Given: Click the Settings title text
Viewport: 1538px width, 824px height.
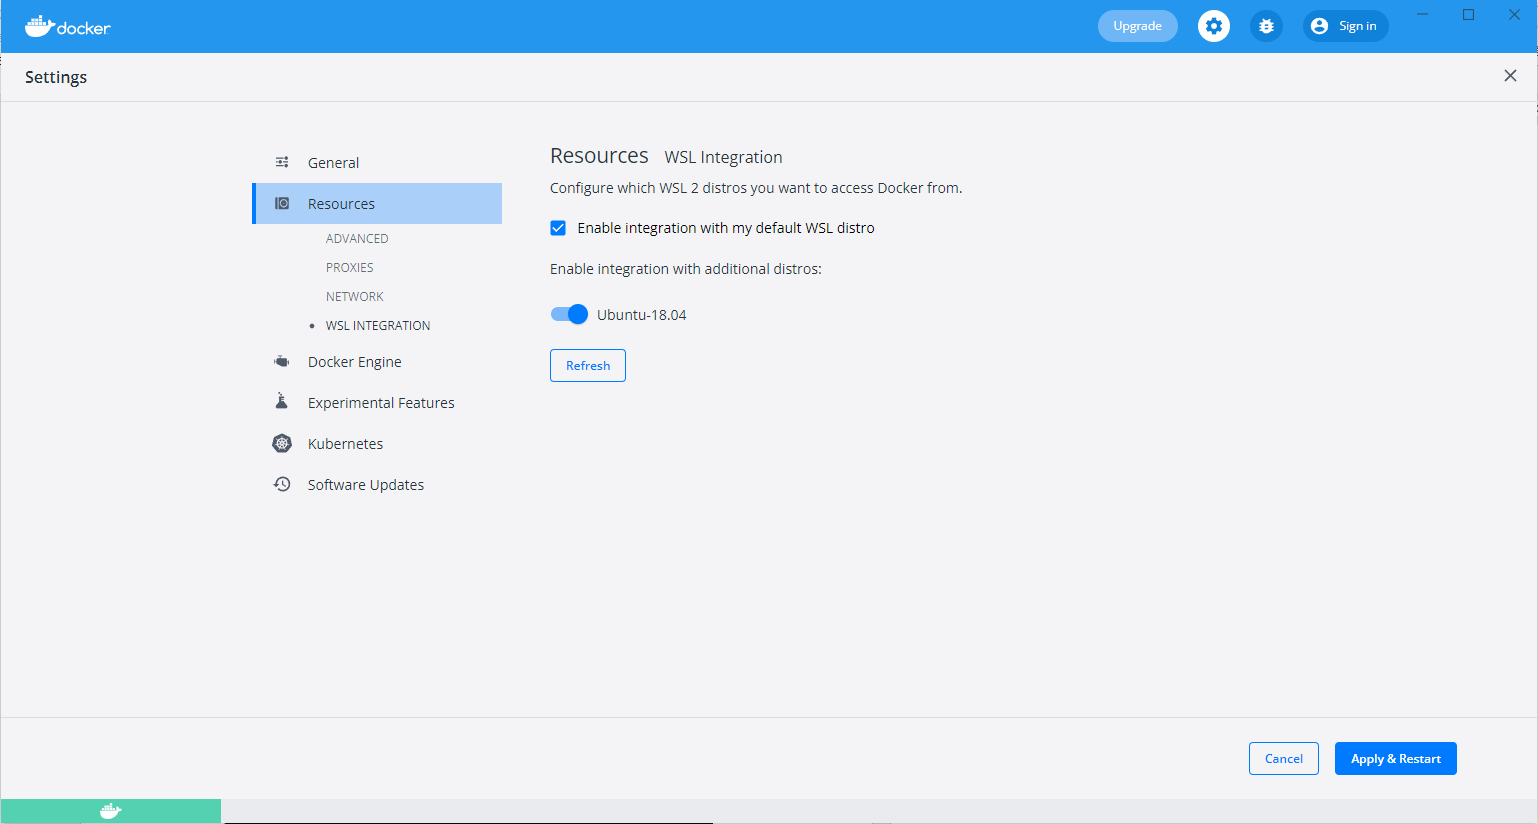Looking at the screenshot, I should 56,77.
